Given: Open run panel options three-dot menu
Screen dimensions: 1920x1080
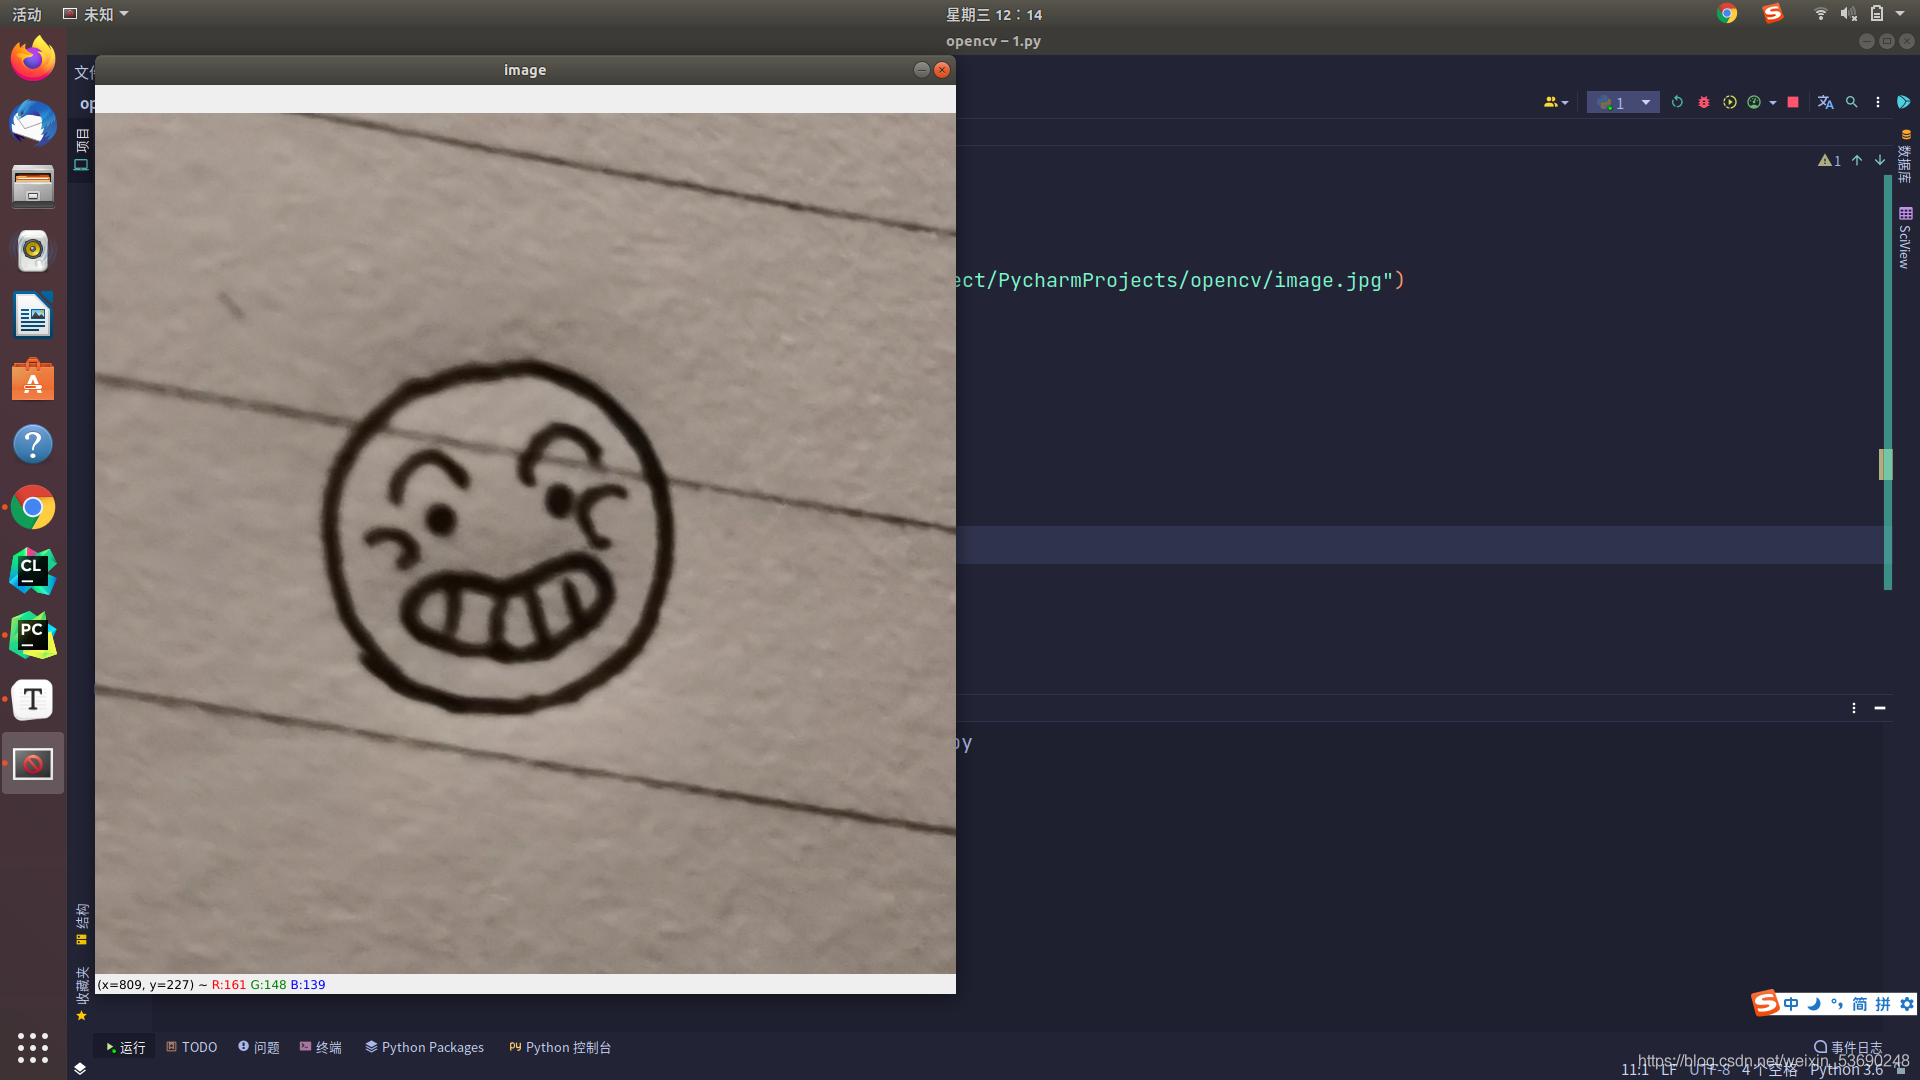Looking at the screenshot, I should (1854, 708).
